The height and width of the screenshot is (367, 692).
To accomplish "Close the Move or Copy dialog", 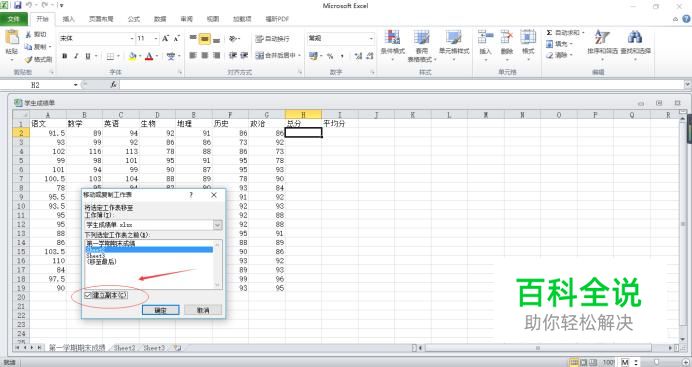I will coord(214,195).
